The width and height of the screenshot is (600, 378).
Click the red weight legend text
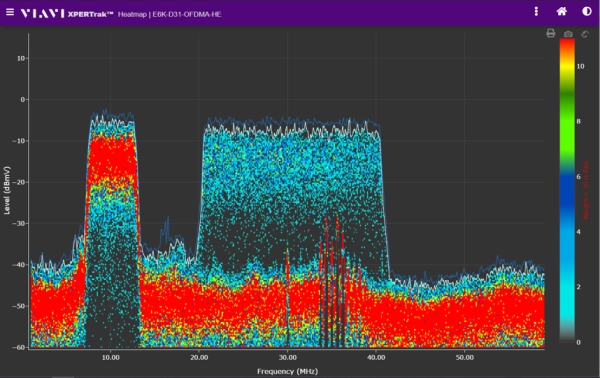pos(585,190)
